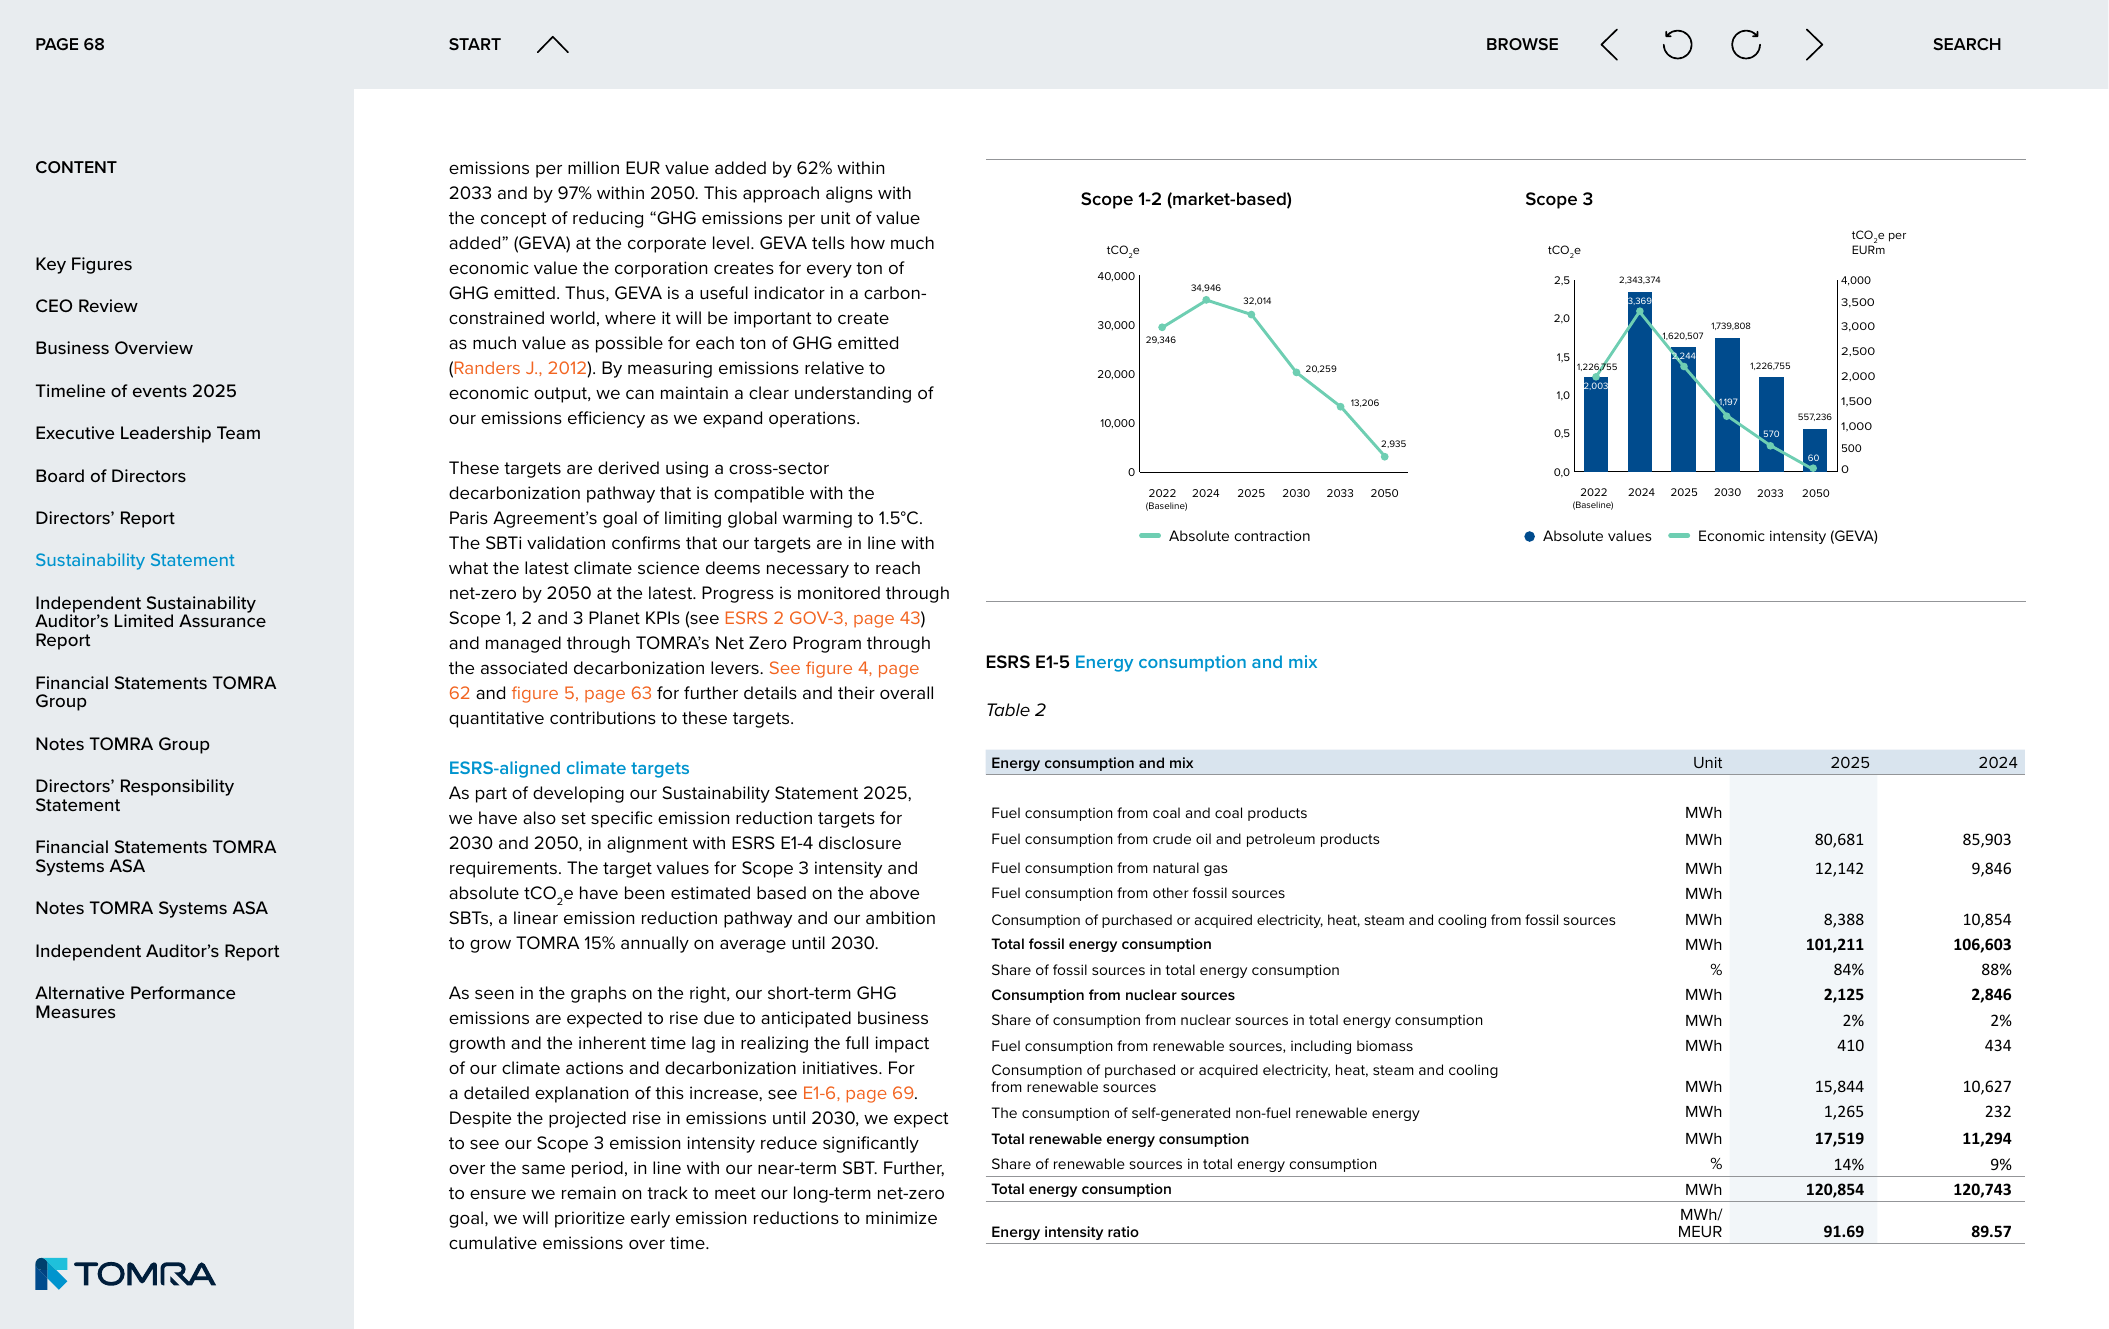This screenshot has height=1329, width=2109.
Task: Click Absolute contraction legend marker
Action: click(1150, 536)
